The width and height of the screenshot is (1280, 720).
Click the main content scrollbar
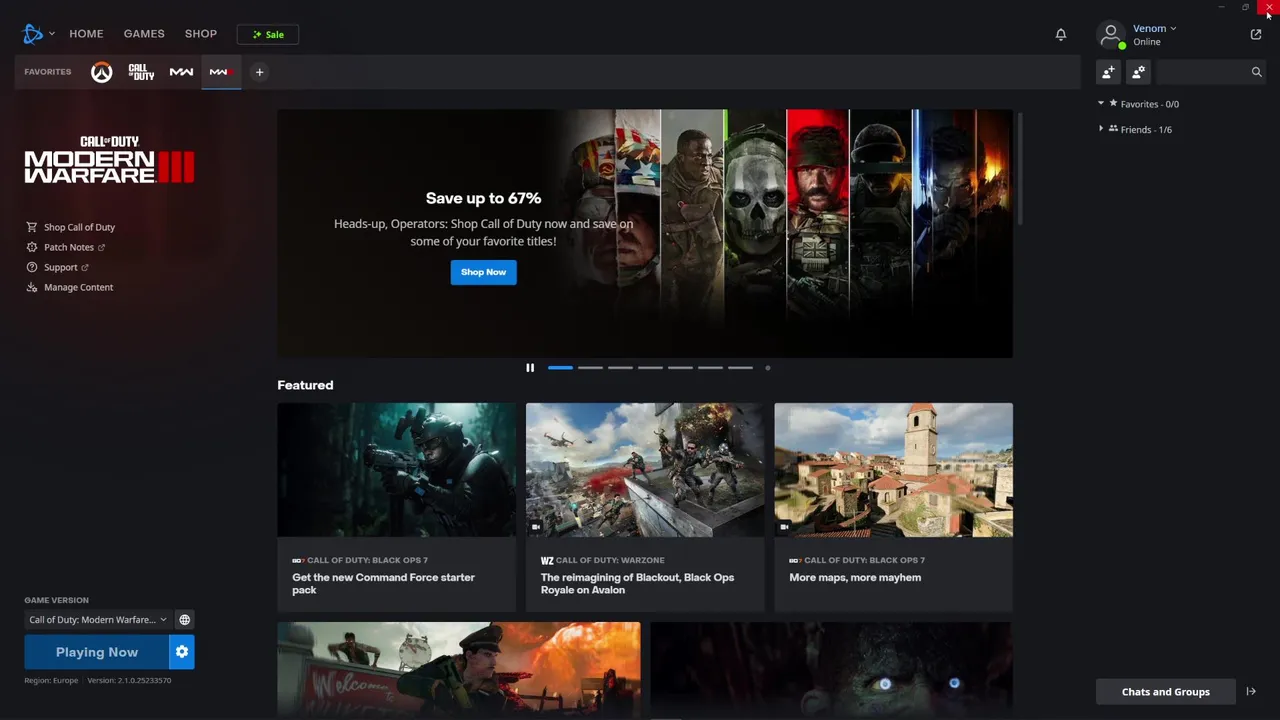coord(1020,168)
